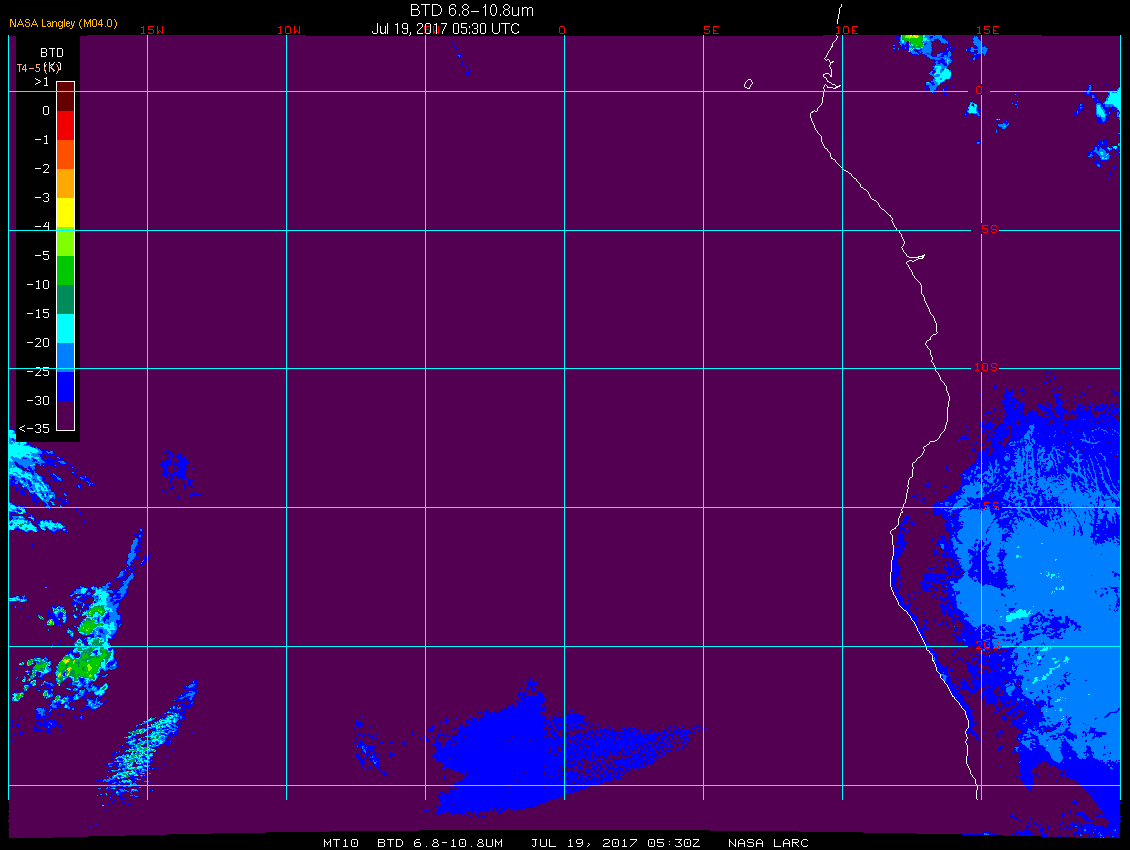Click the green swatch between -5 and -10
Image resolution: width=1130 pixels, height=850 pixels.
click(66, 270)
